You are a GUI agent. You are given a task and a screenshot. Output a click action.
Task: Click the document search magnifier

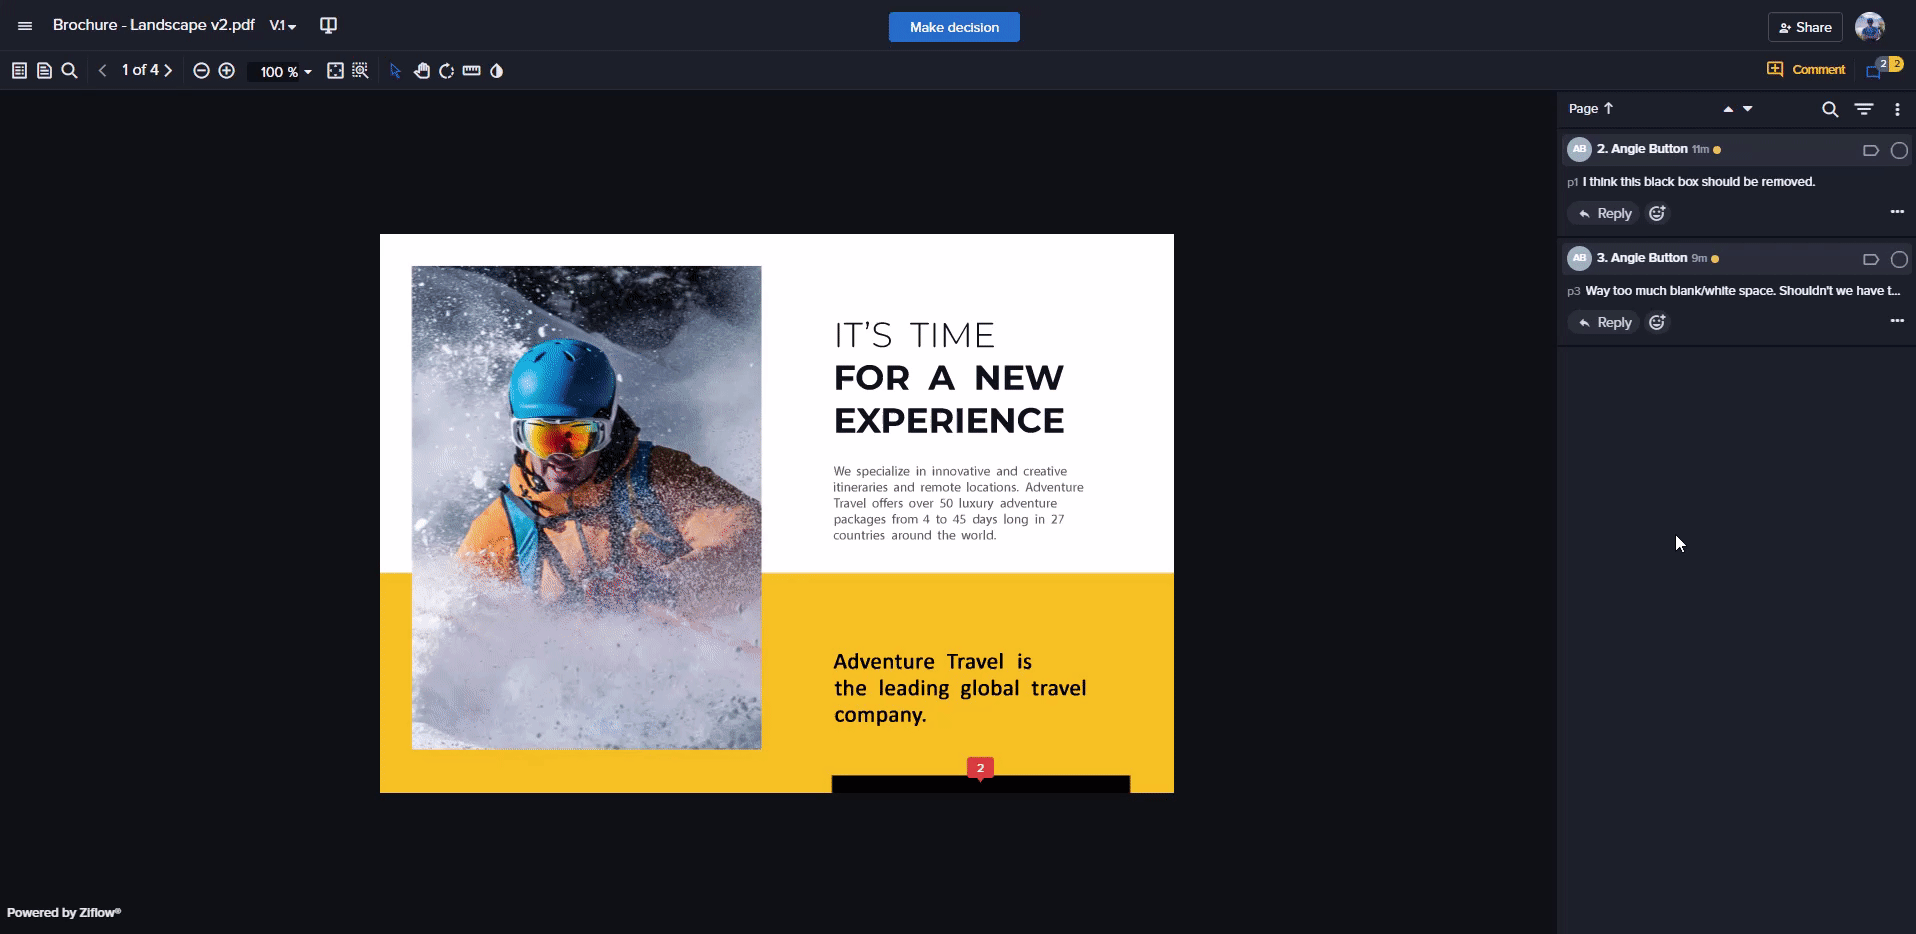click(69, 71)
